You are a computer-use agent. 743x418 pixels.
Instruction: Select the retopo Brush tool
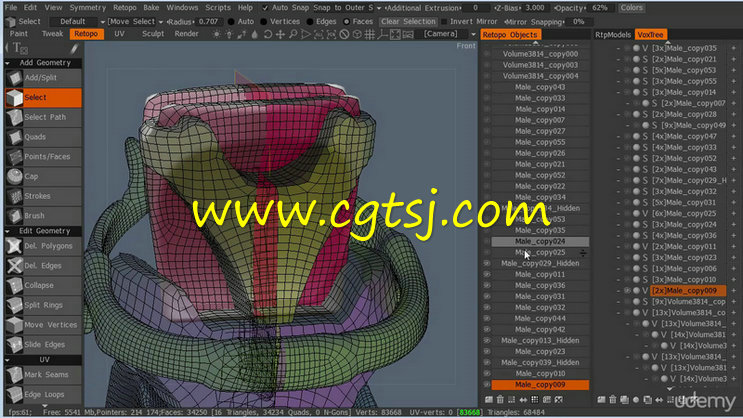pyautogui.click(x=43, y=216)
